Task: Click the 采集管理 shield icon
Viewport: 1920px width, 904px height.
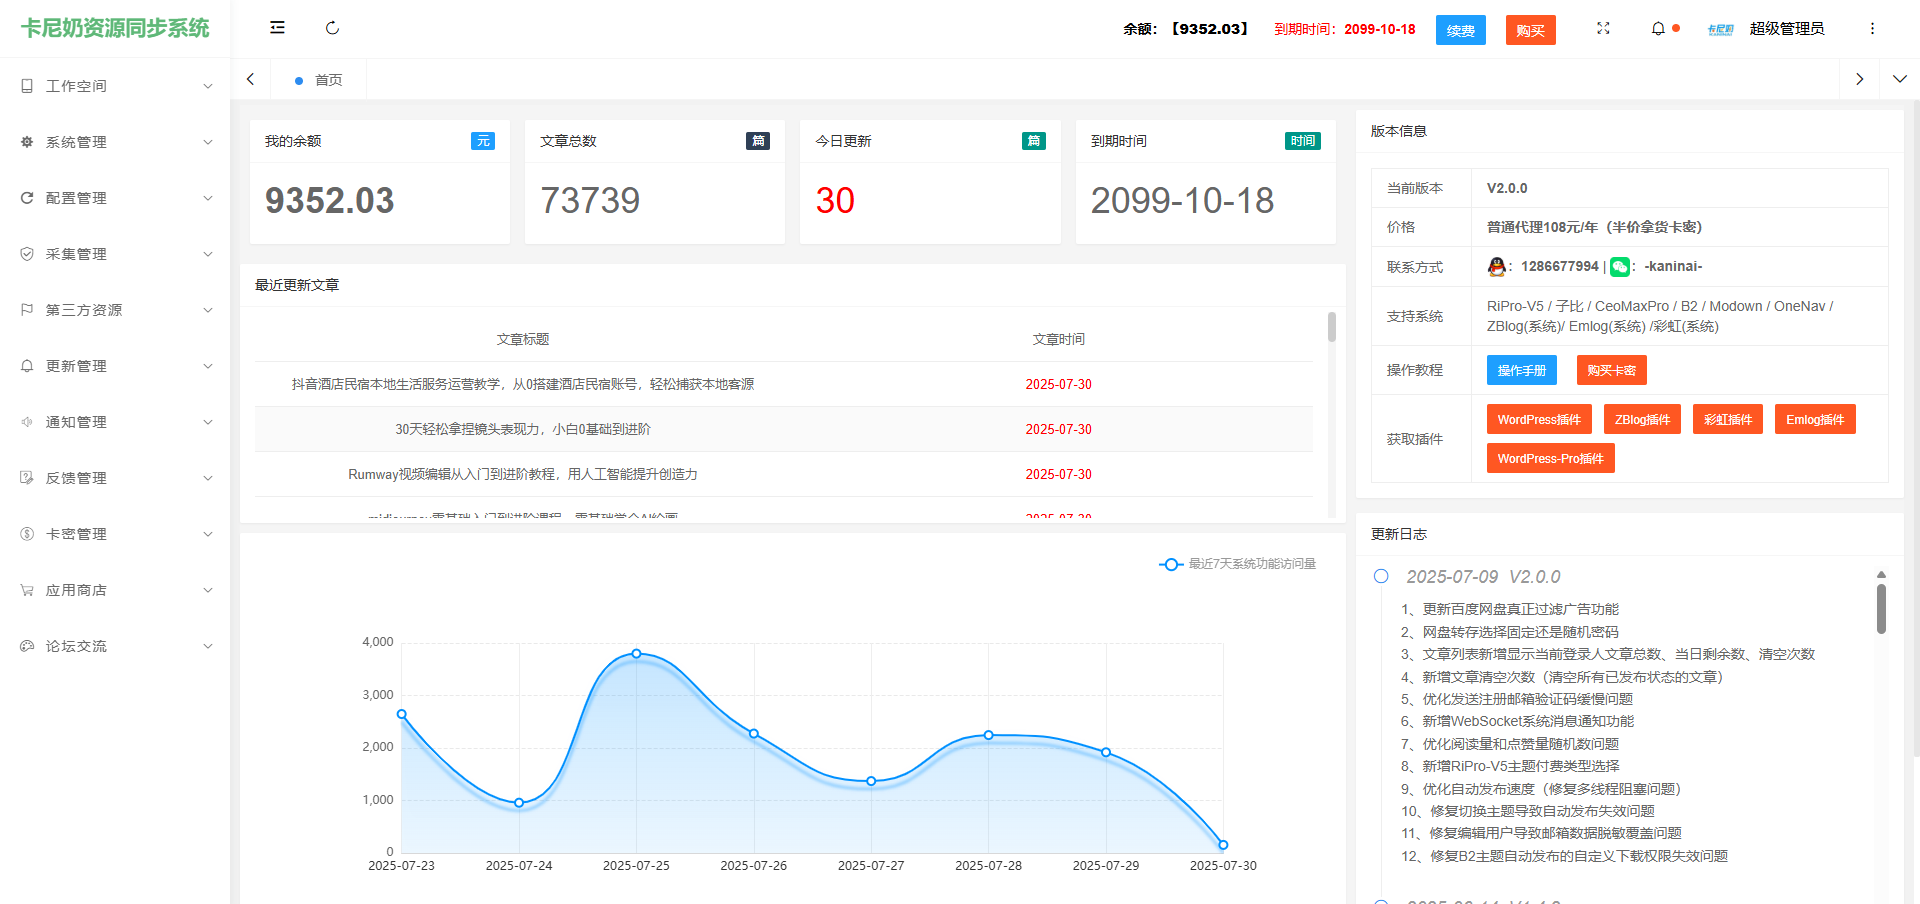Action: [x=27, y=254]
